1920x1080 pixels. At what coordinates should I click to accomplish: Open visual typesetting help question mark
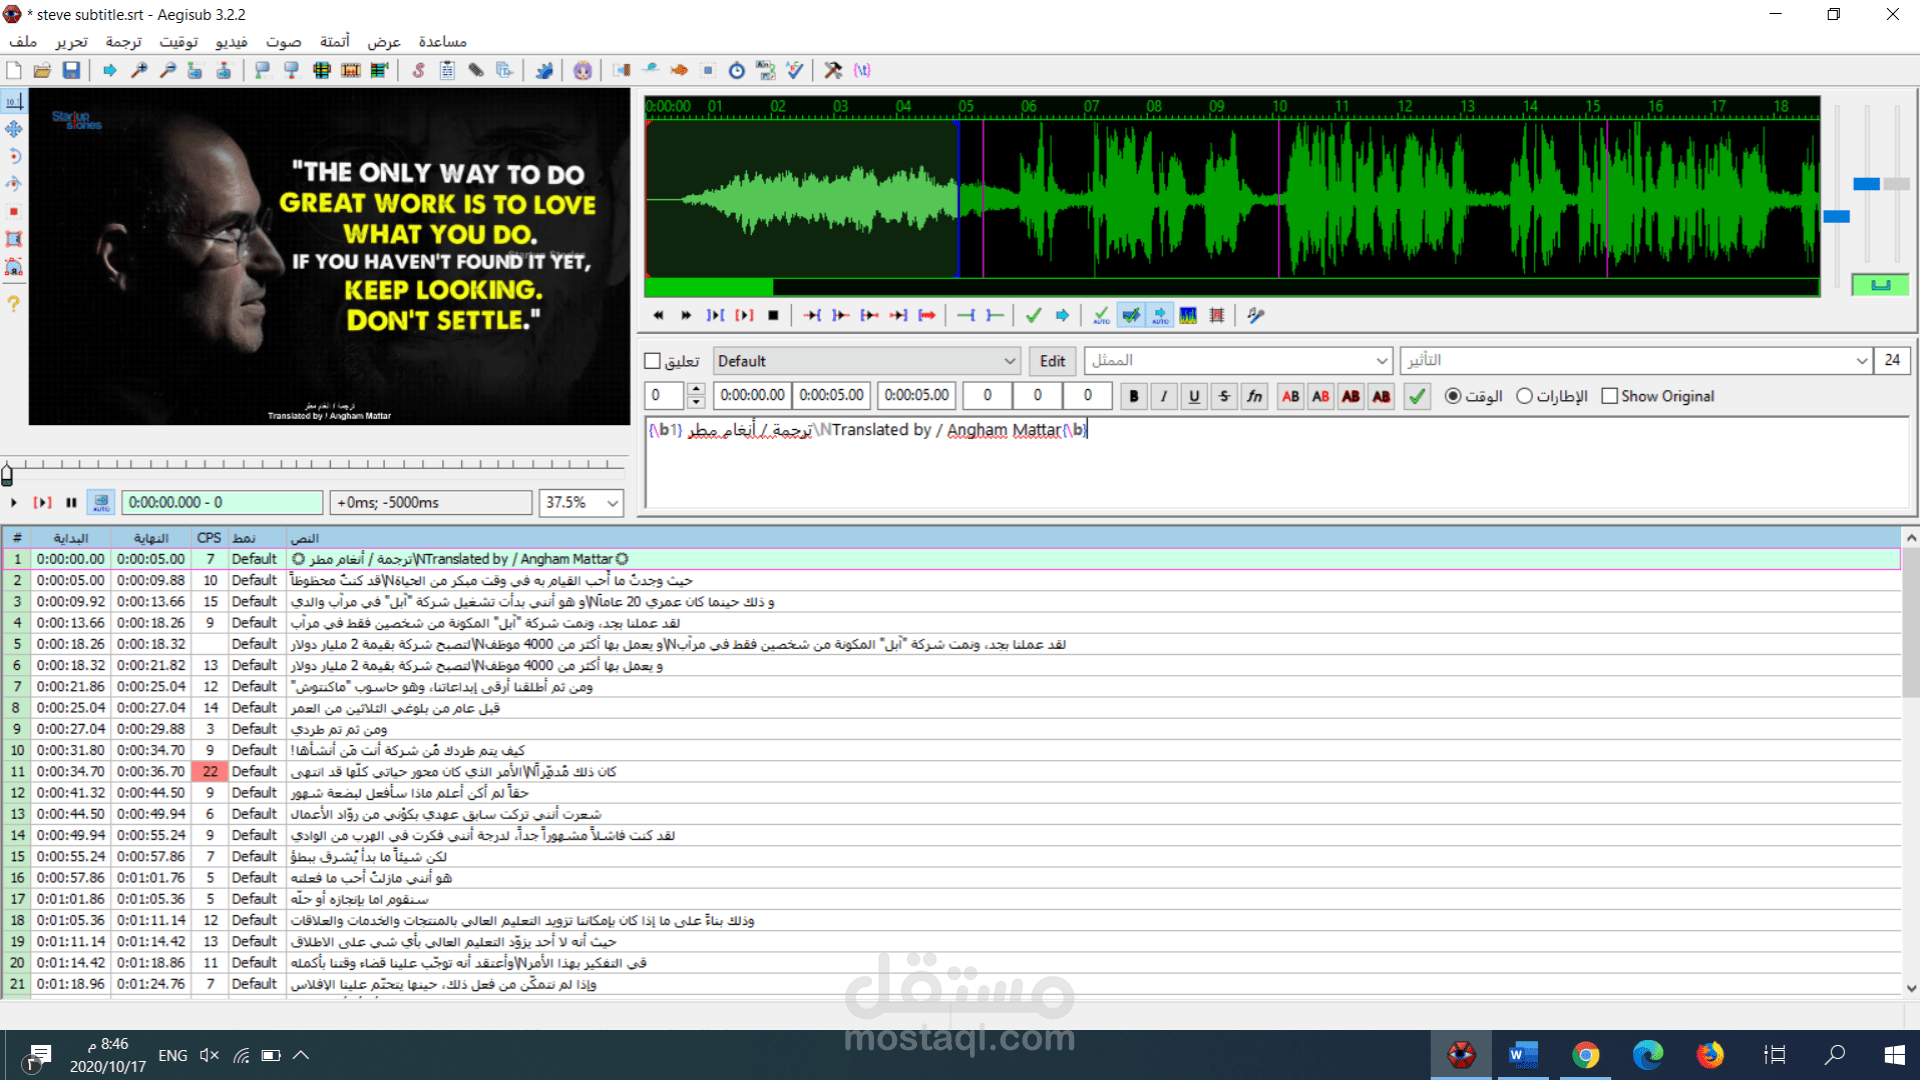[x=14, y=303]
